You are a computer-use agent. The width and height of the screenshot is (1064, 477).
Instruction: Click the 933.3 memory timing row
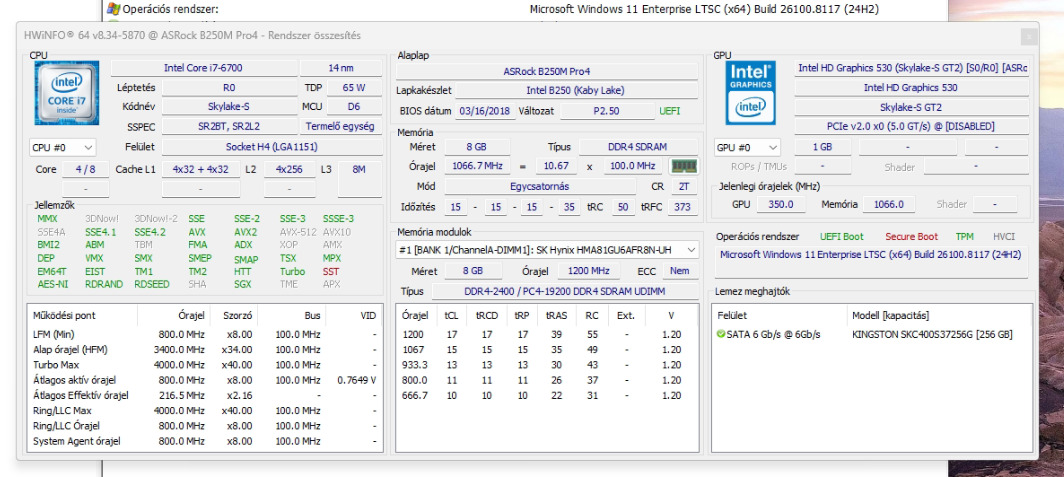point(547,365)
